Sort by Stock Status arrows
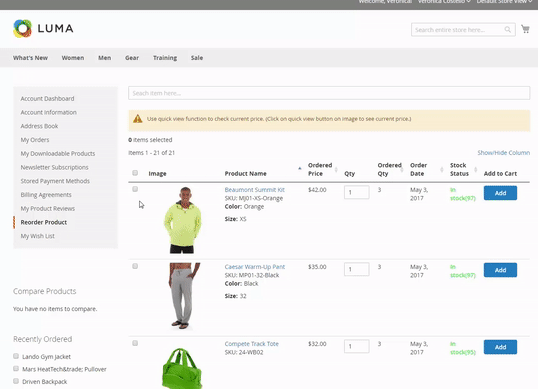Image resolution: width=538 pixels, height=389 pixels. pos(476,169)
